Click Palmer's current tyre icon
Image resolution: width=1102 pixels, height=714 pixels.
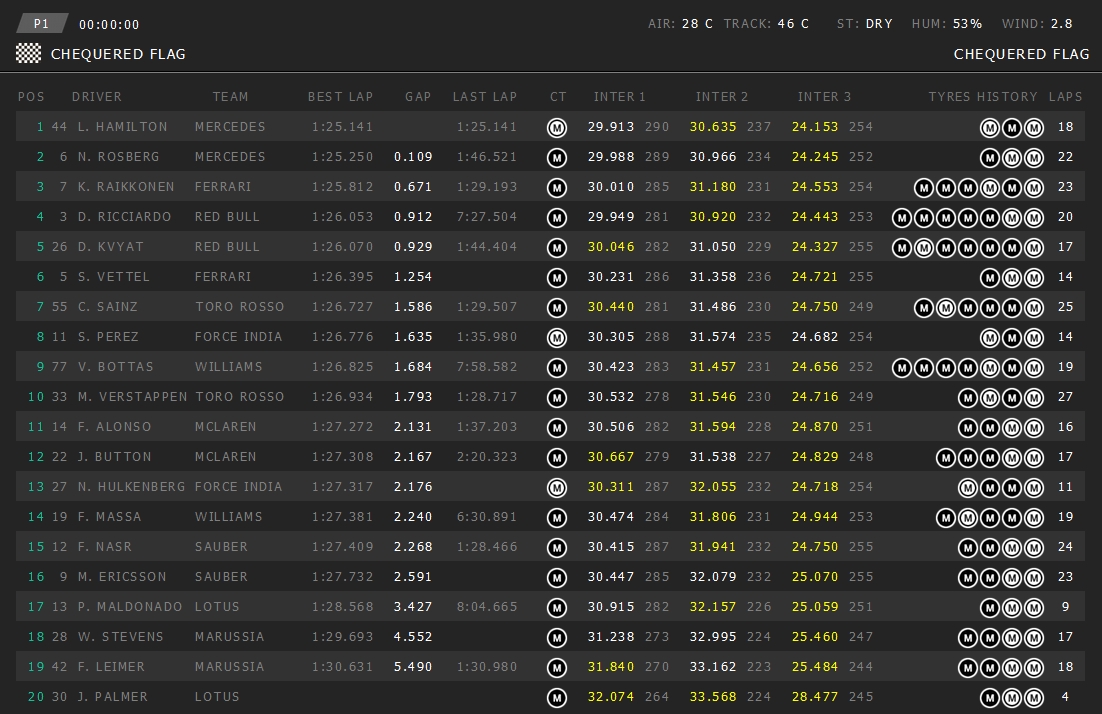557,697
